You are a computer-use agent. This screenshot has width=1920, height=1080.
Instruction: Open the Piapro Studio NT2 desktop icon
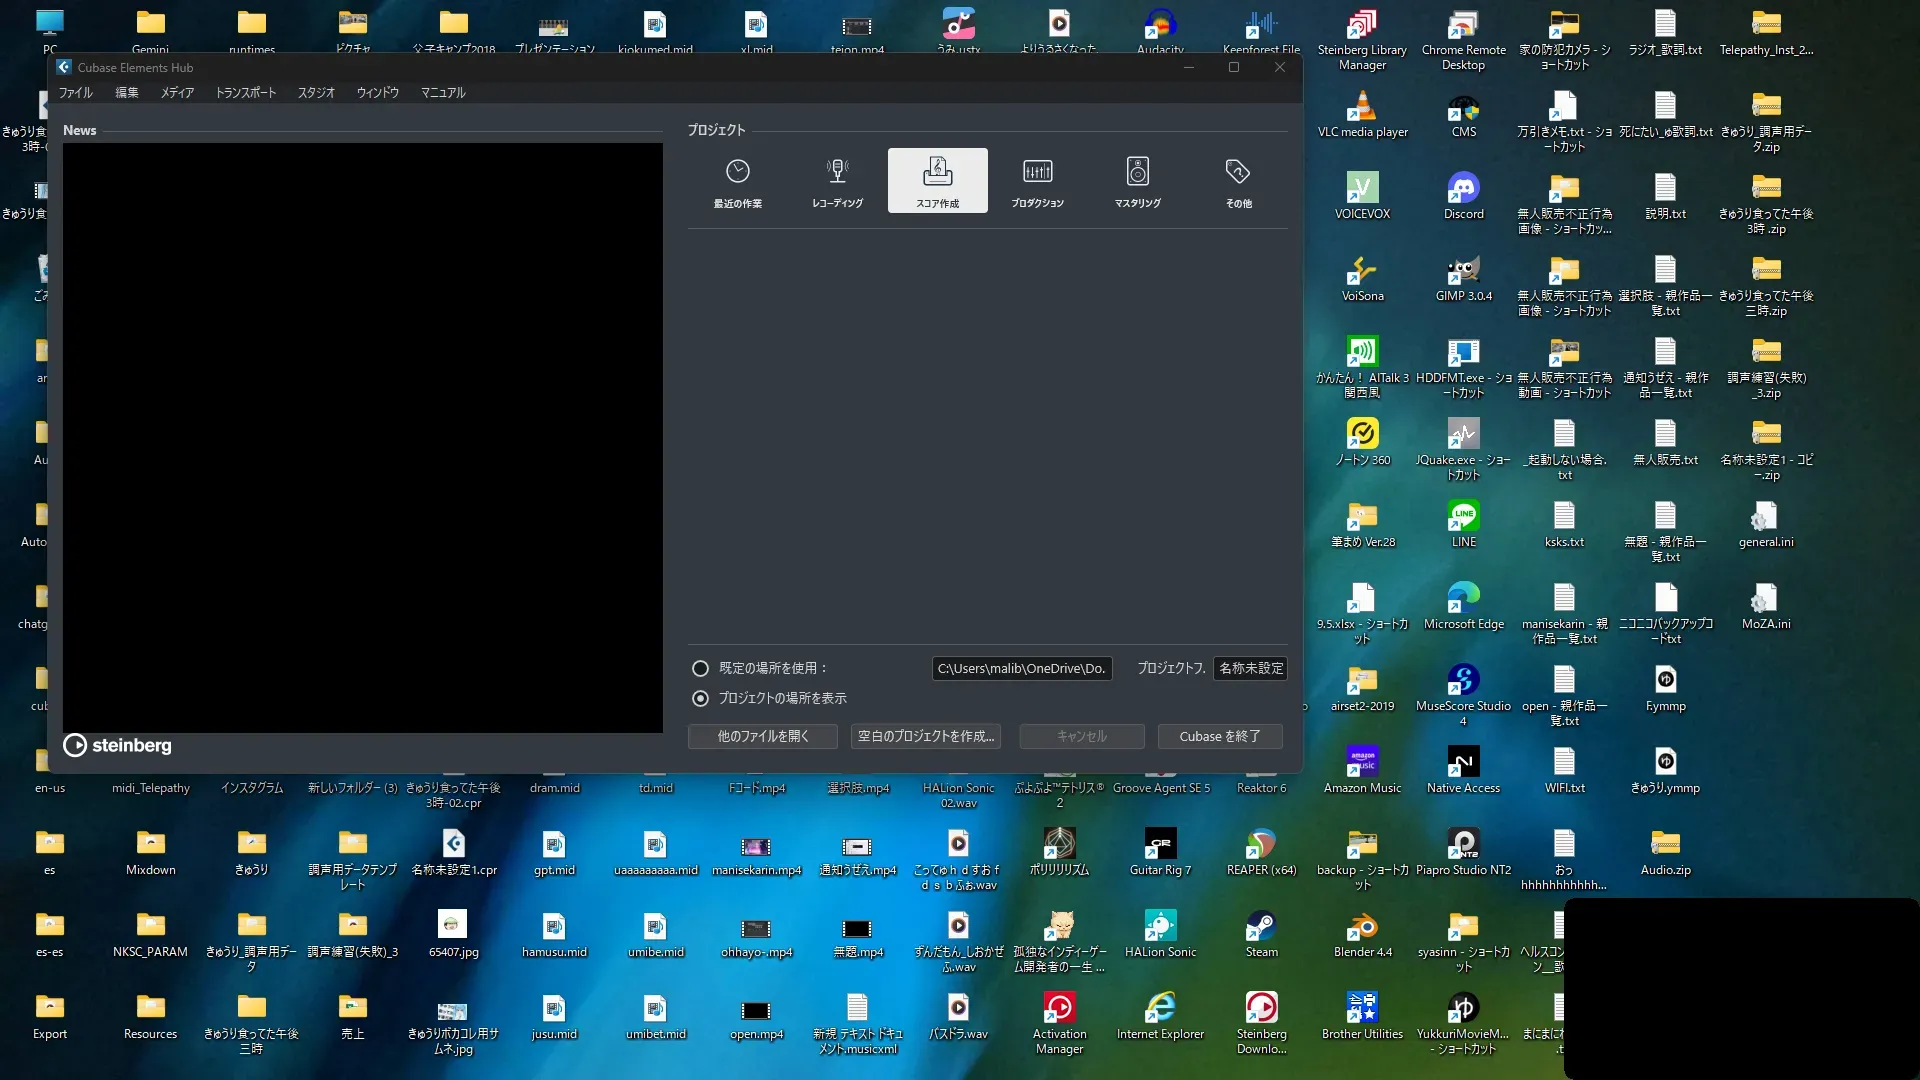1463,845
